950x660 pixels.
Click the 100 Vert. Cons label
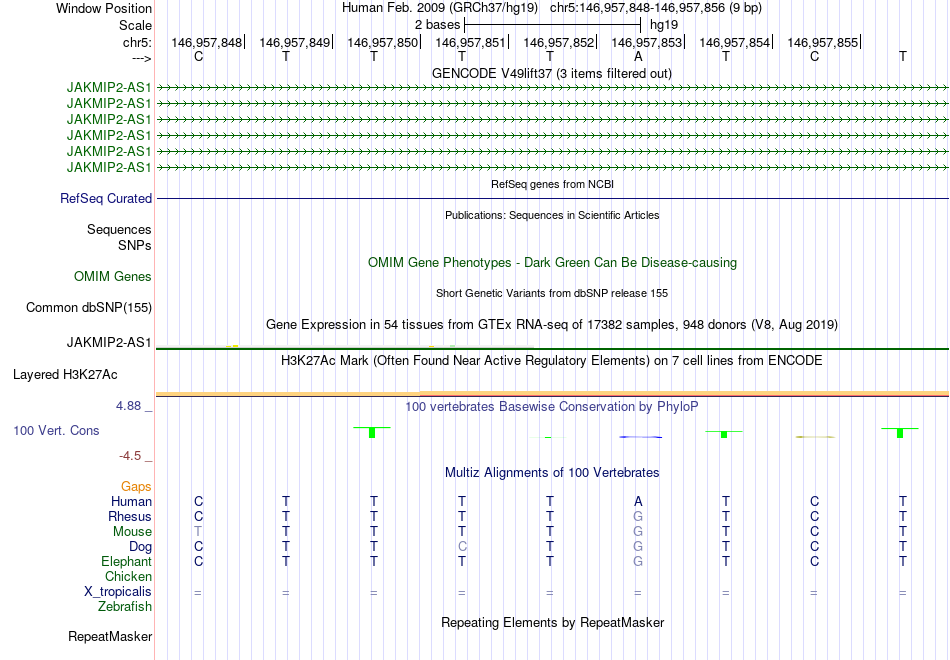point(56,430)
